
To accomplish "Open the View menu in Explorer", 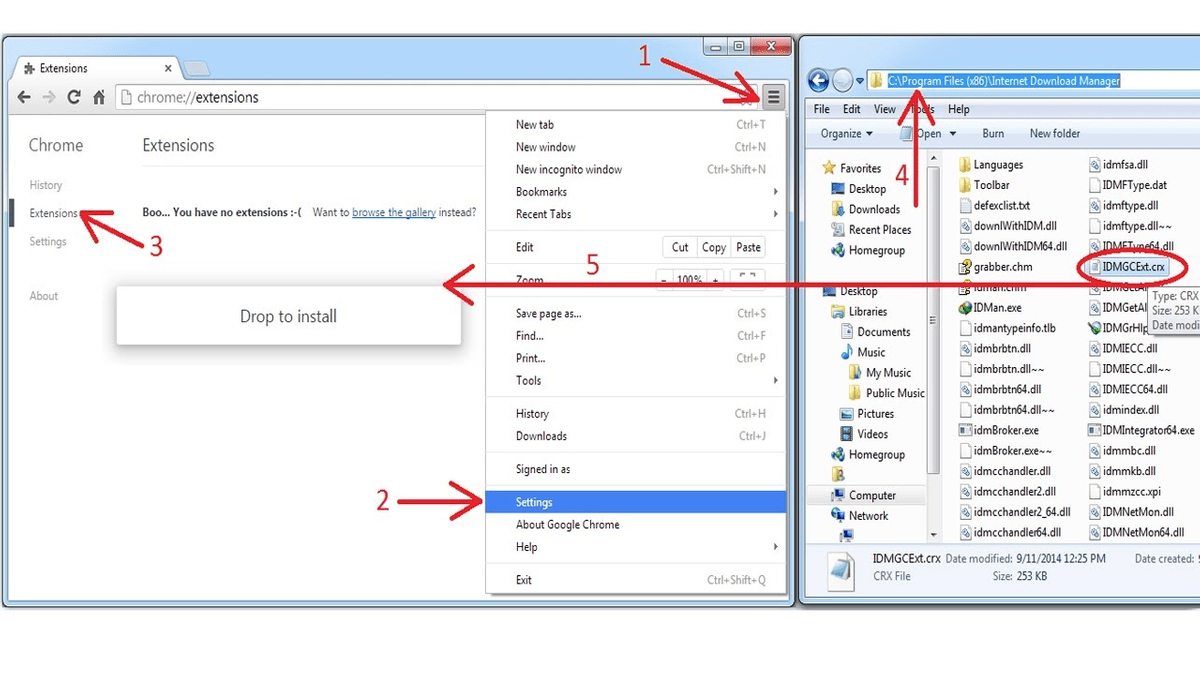I will 884,109.
